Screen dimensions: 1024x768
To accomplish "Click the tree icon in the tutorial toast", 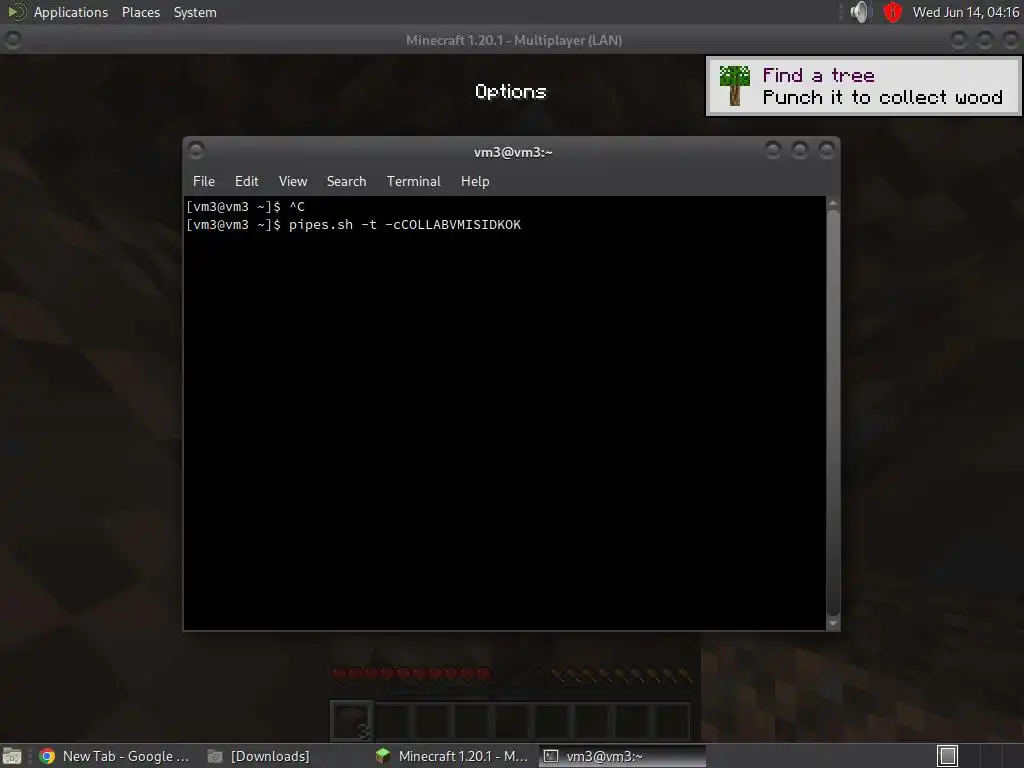I will point(734,86).
